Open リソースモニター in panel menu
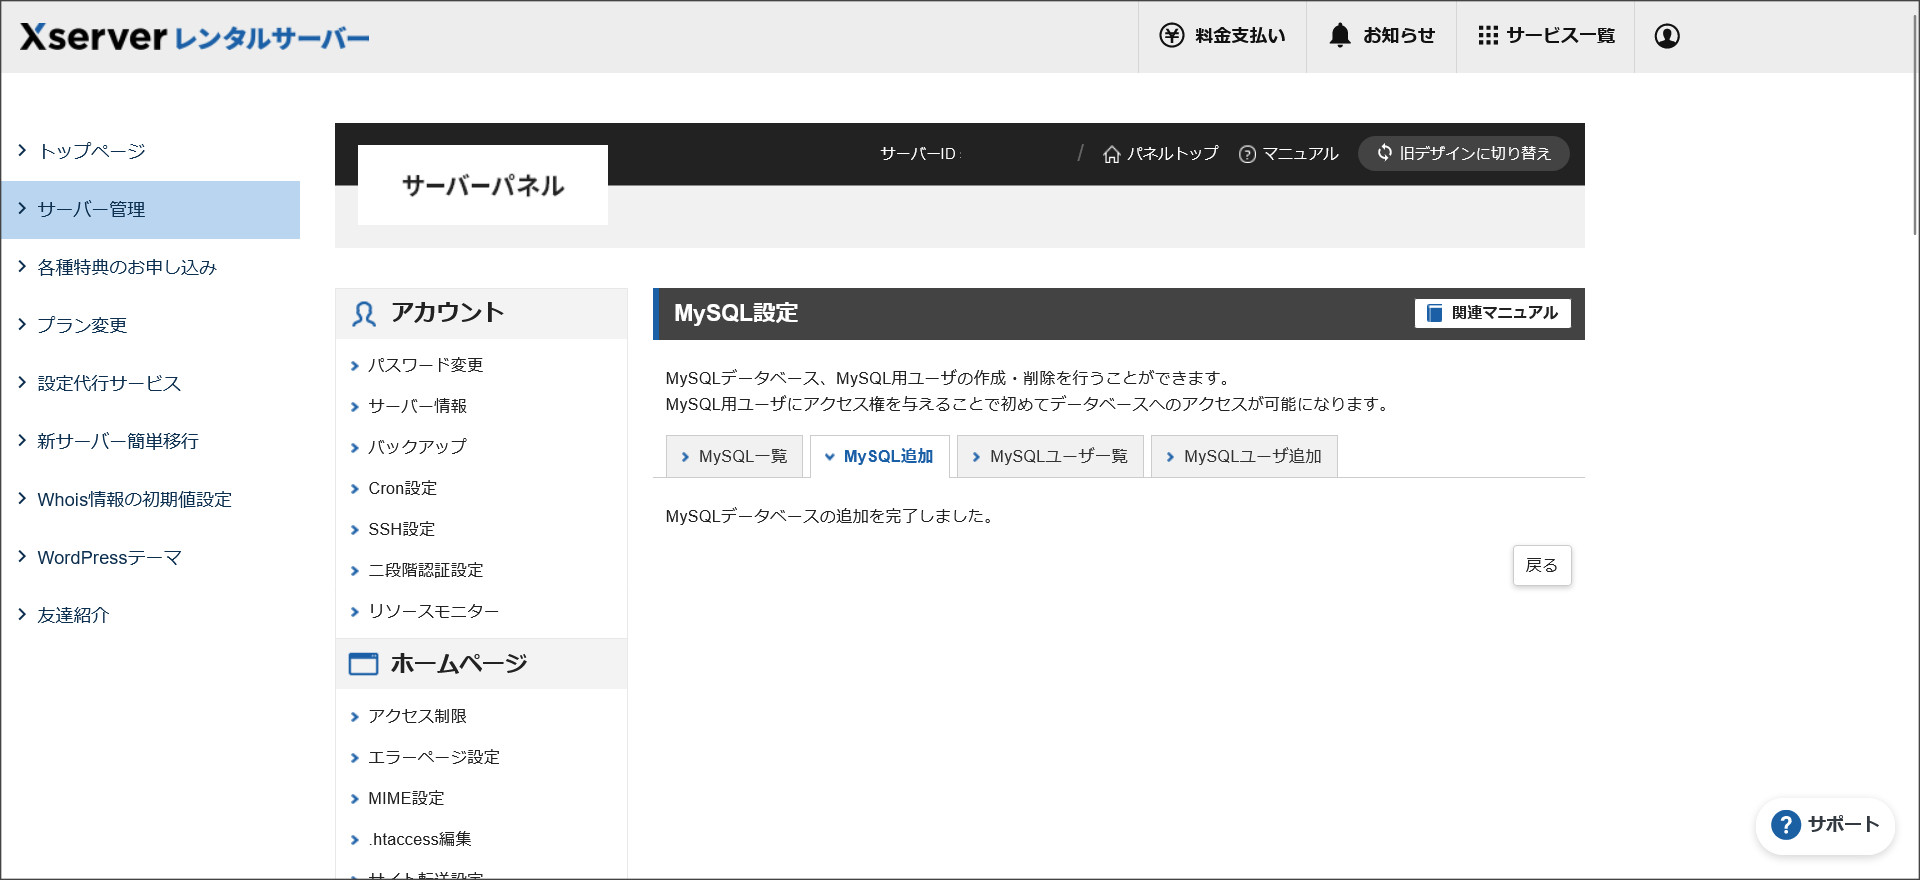1920x880 pixels. pyautogui.click(x=433, y=611)
